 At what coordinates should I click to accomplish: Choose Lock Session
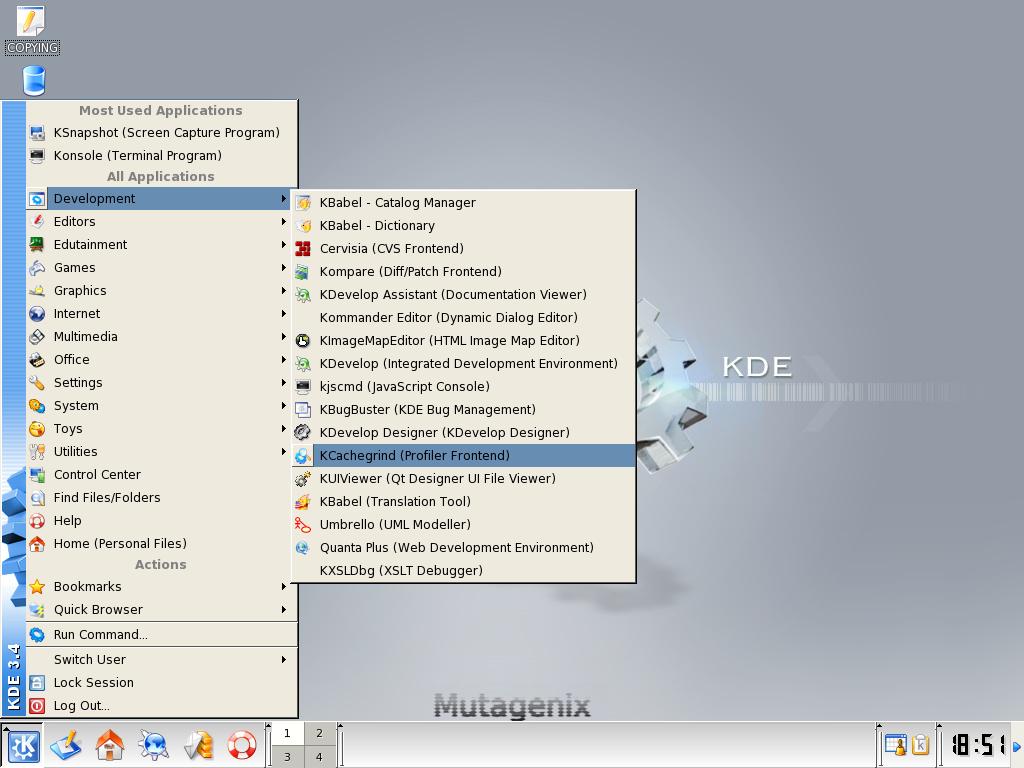click(x=162, y=682)
